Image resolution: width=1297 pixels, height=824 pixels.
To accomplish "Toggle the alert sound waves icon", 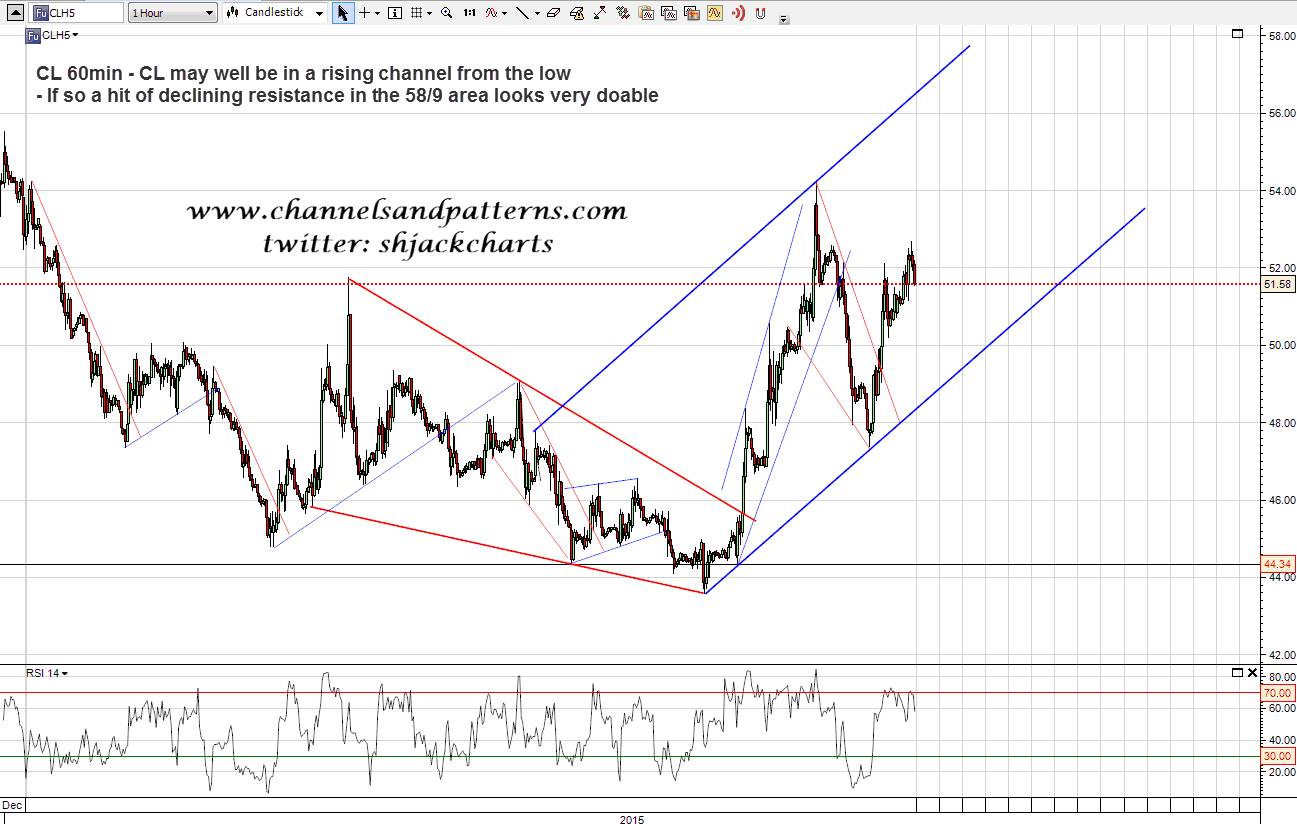I will 738,13.
